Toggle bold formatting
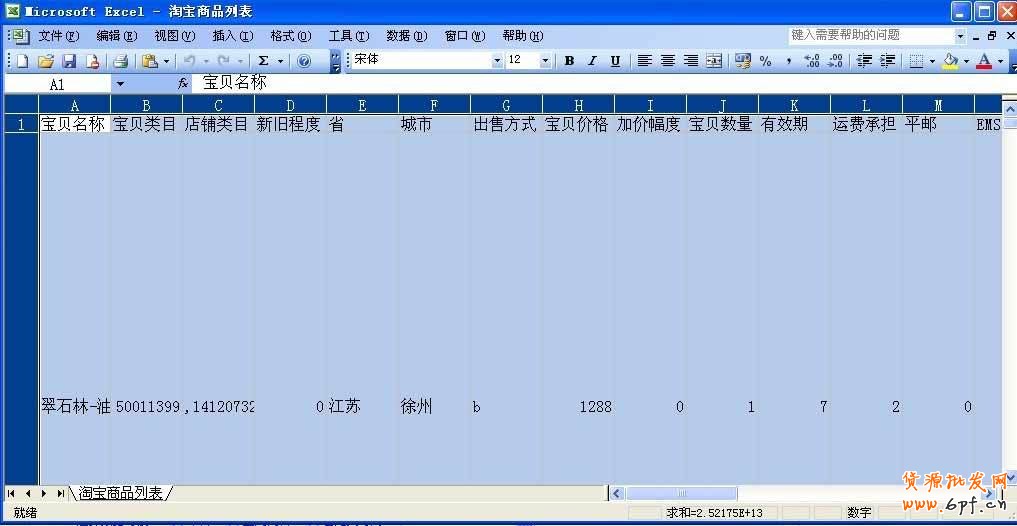The height and width of the screenshot is (526, 1017). 569,61
